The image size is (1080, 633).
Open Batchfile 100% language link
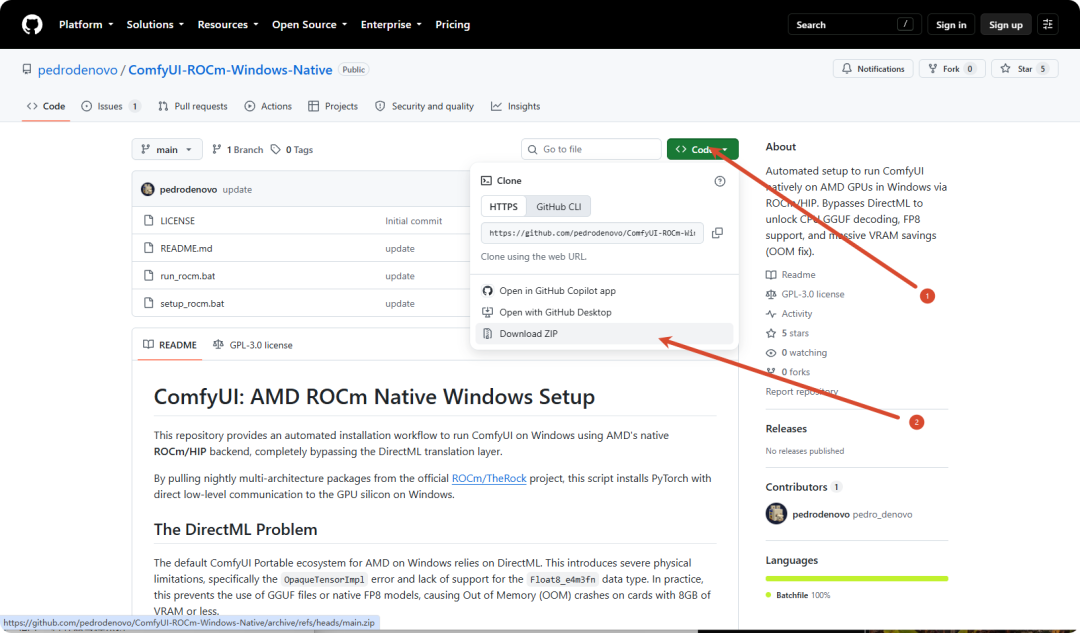coord(798,595)
